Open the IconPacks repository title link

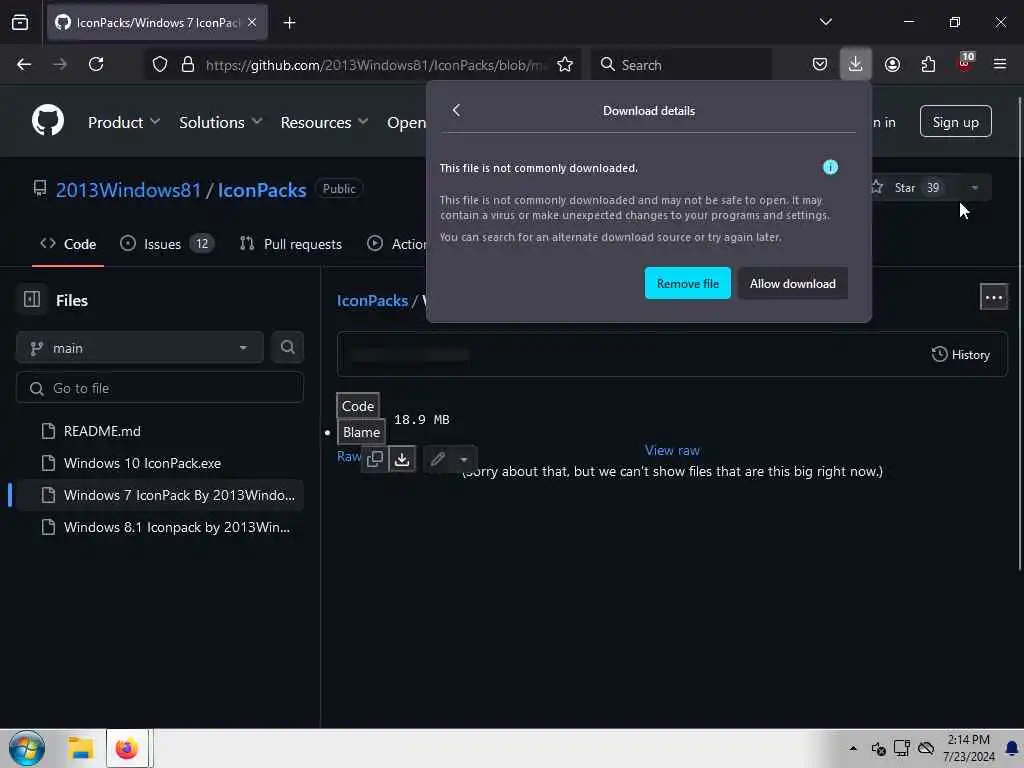262,190
